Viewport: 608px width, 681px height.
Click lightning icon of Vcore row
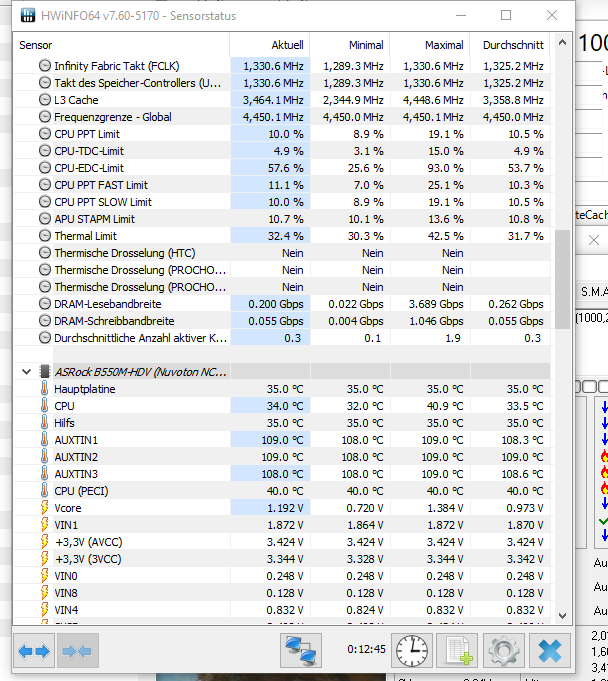pyautogui.click(x=44, y=508)
